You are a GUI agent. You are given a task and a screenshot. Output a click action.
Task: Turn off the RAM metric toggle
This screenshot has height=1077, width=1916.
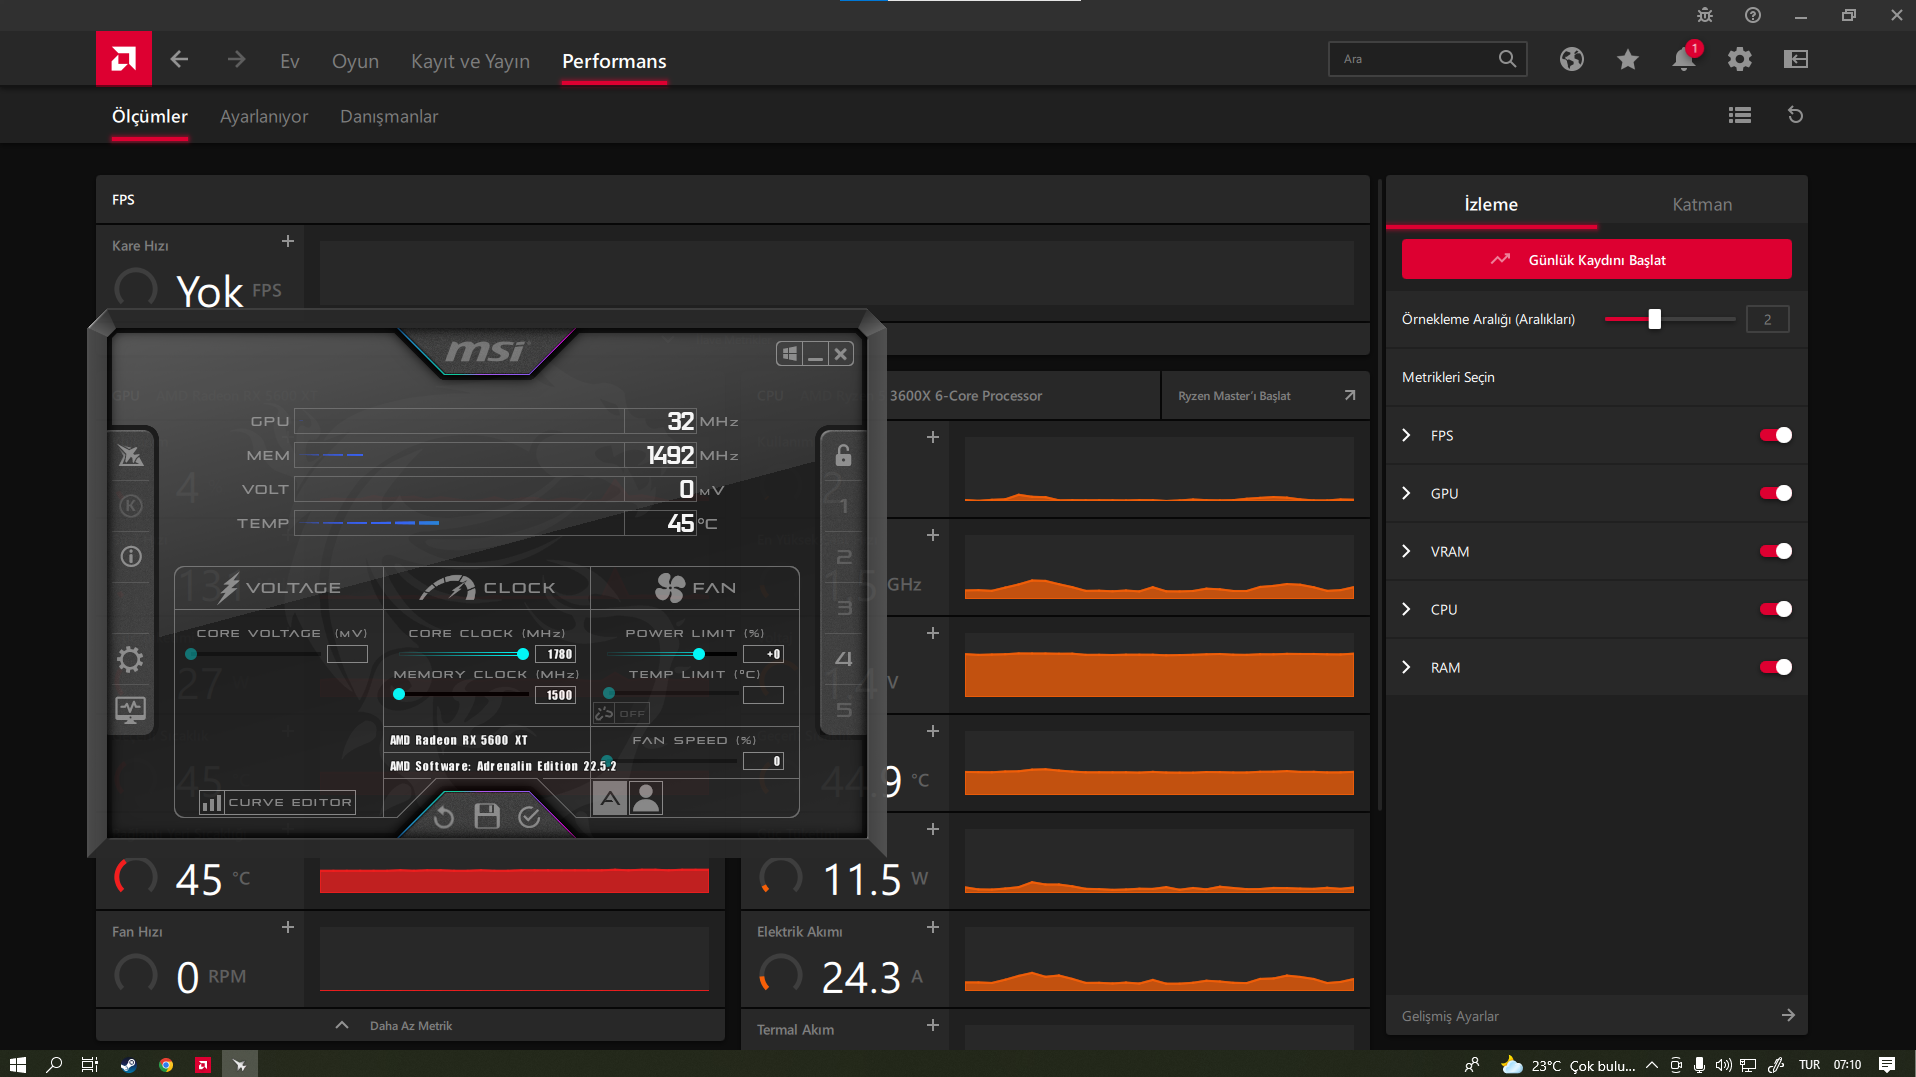click(x=1775, y=667)
